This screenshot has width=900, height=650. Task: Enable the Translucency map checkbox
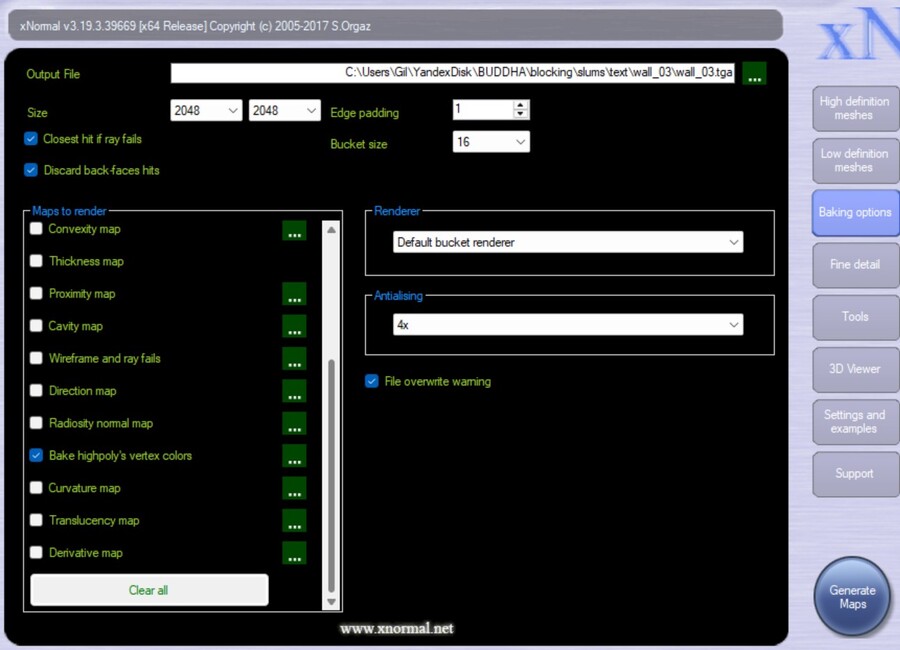coord(36,520)
